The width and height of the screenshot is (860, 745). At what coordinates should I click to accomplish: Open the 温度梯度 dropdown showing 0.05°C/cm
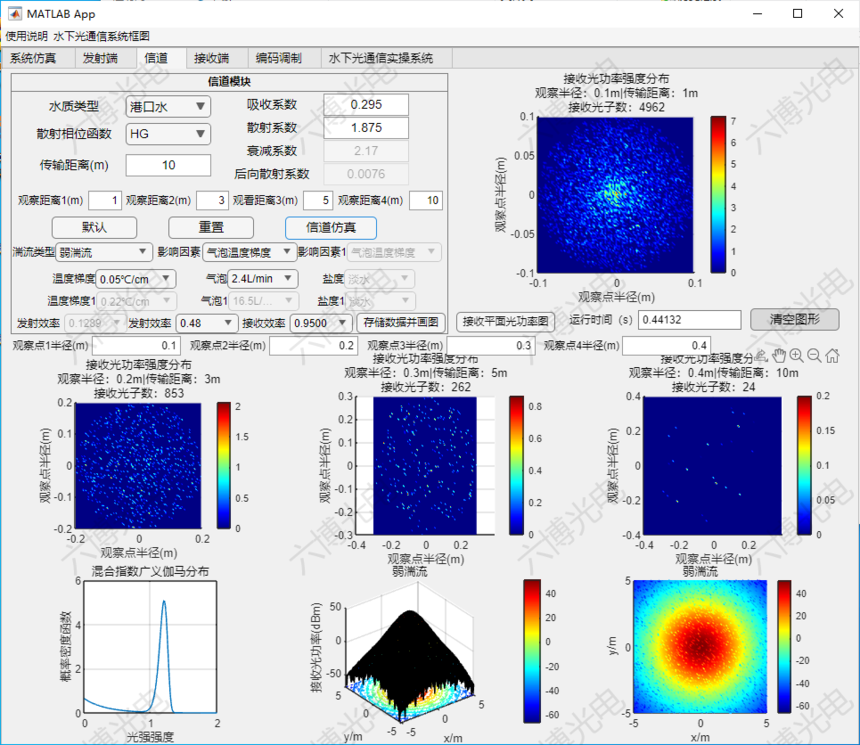pos(135,279)
